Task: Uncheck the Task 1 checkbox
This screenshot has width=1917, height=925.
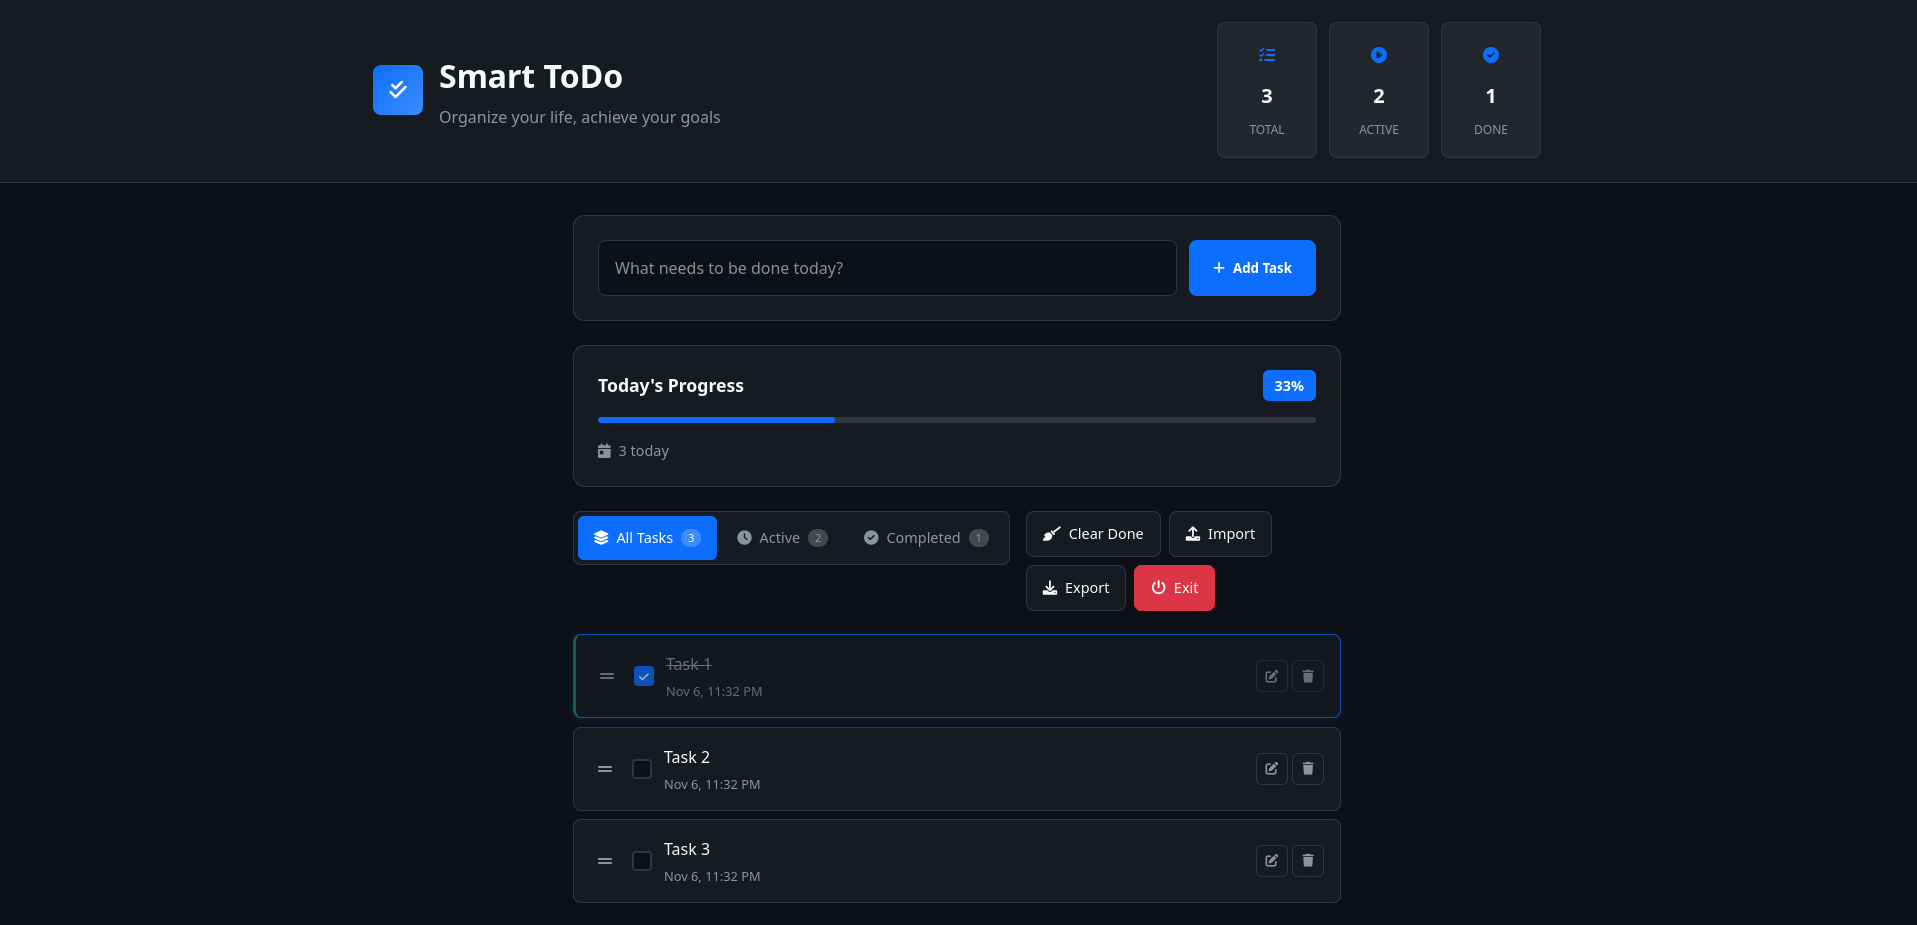Action: [644, 676]
